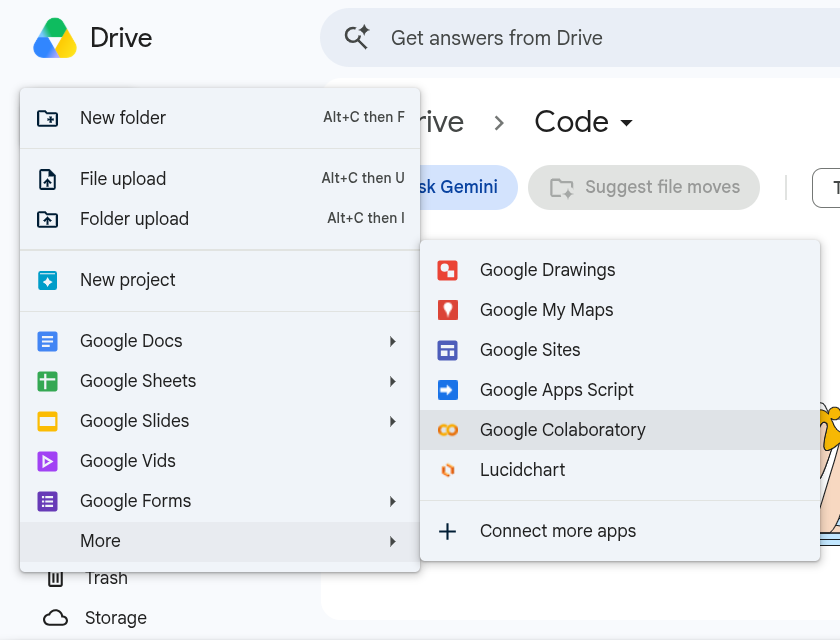Click the Google Sites icon
Image resolution: width=840 pixels, height=640 pixels.
pos(447,350)
